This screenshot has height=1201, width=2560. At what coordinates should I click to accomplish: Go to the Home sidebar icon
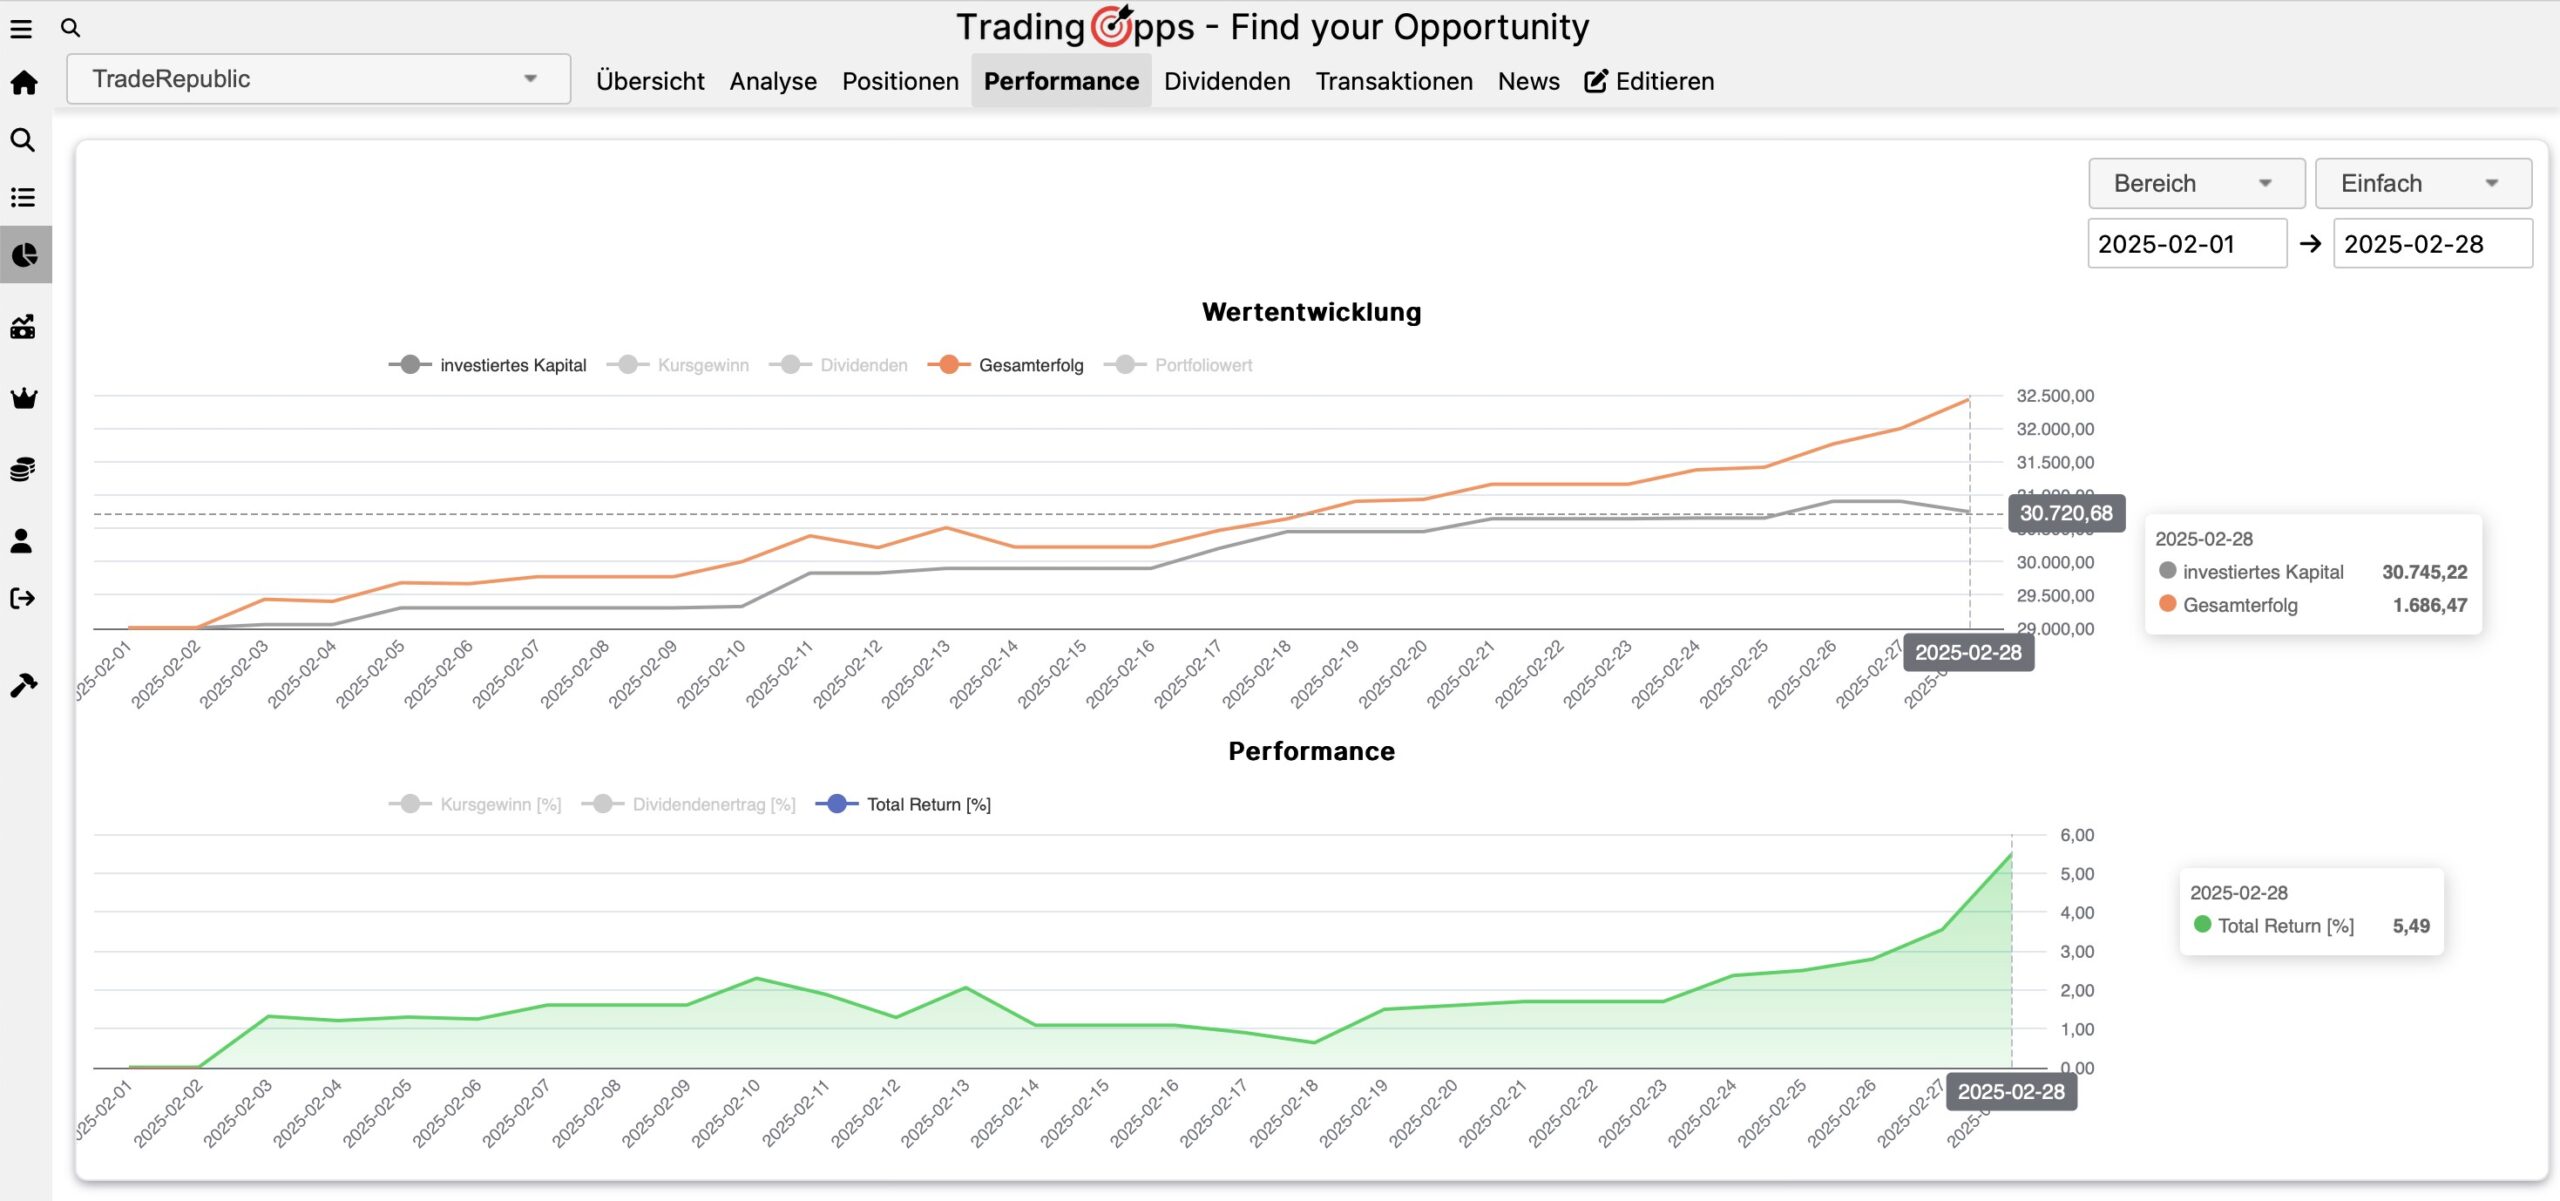(24, 83)
